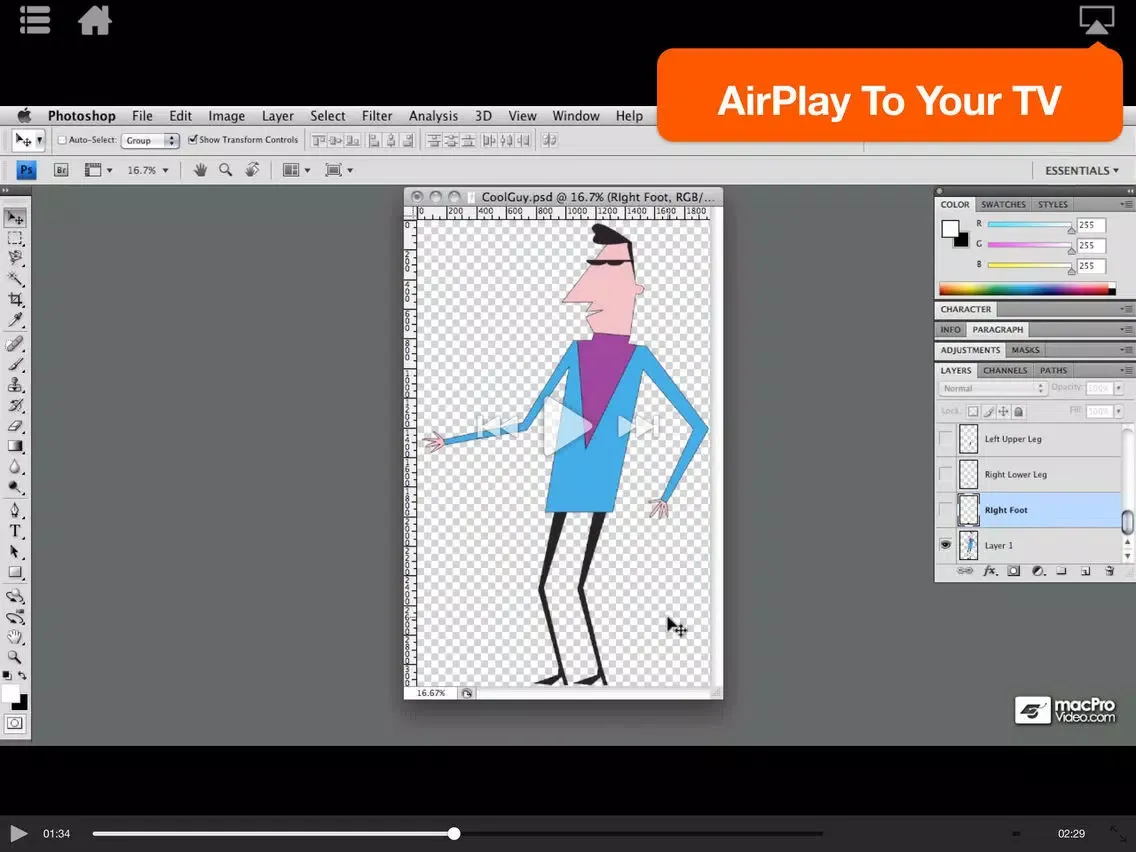This screenshot has height=852, width=1136.
Task: Open the video list menu icon
Action: [x=35, y=20]
